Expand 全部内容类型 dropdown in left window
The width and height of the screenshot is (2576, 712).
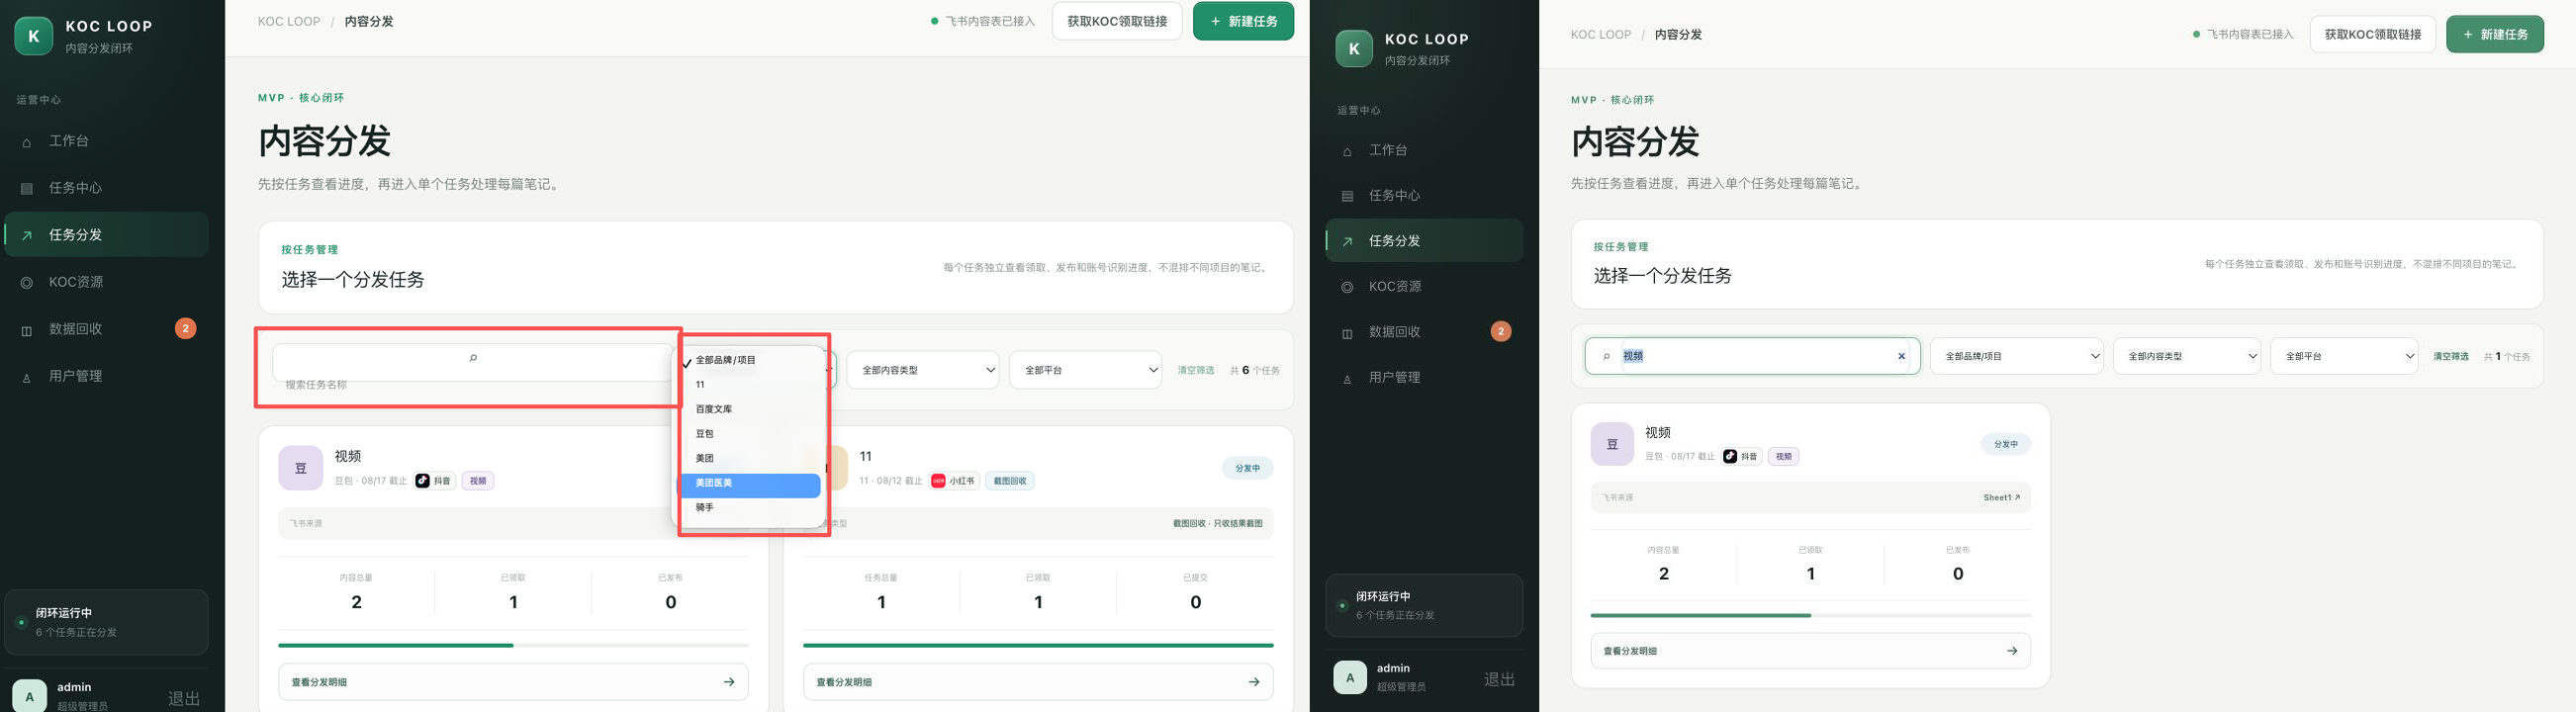coord(922,370)
